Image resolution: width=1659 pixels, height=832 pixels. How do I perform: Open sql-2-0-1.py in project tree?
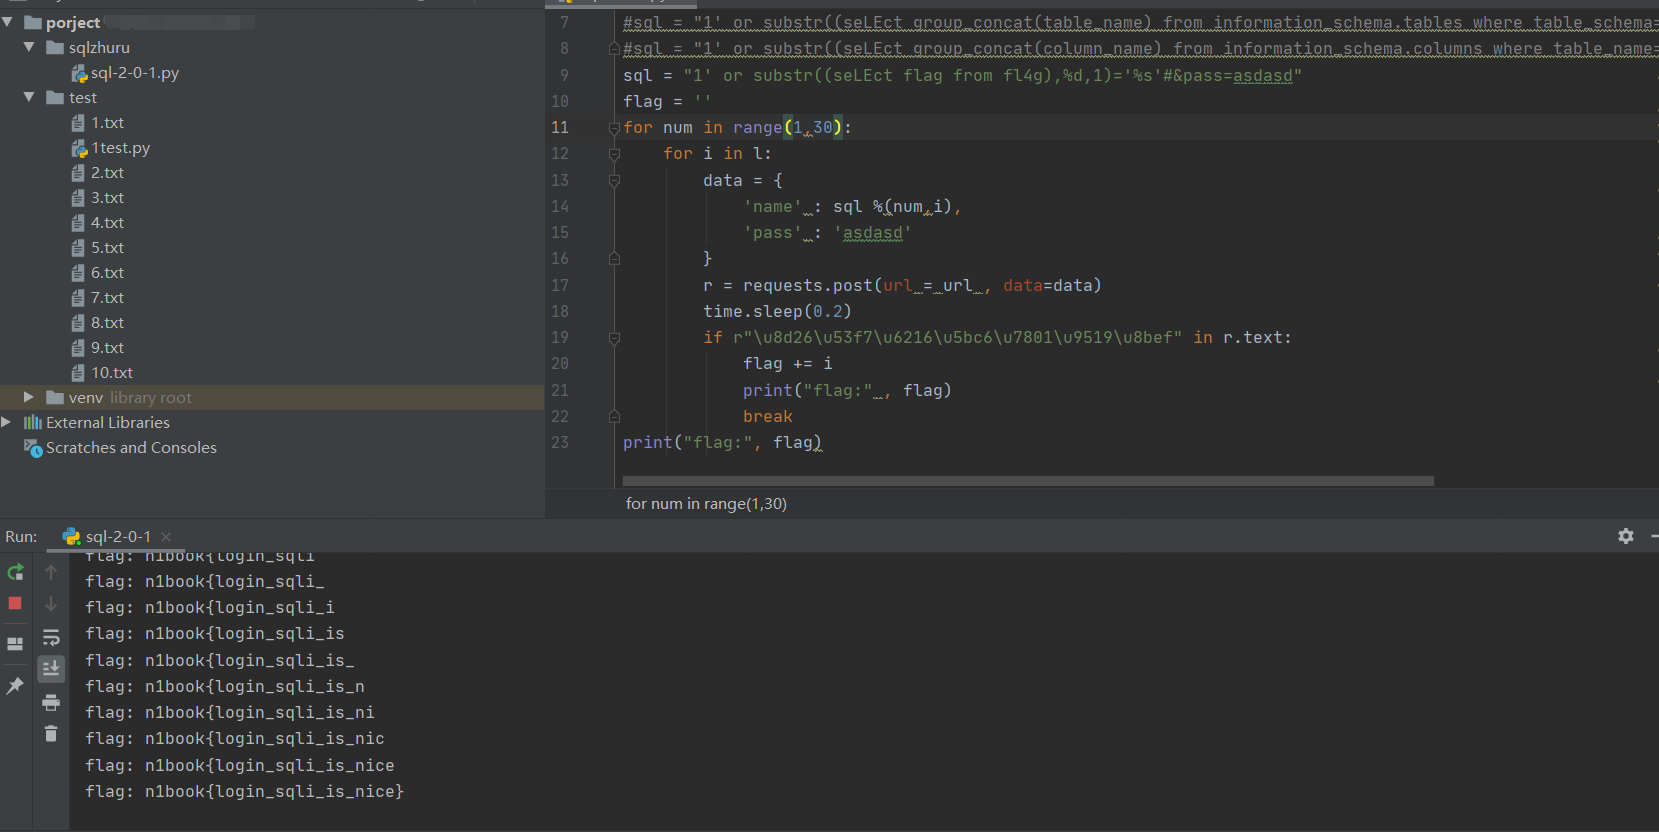click(134, 72)
